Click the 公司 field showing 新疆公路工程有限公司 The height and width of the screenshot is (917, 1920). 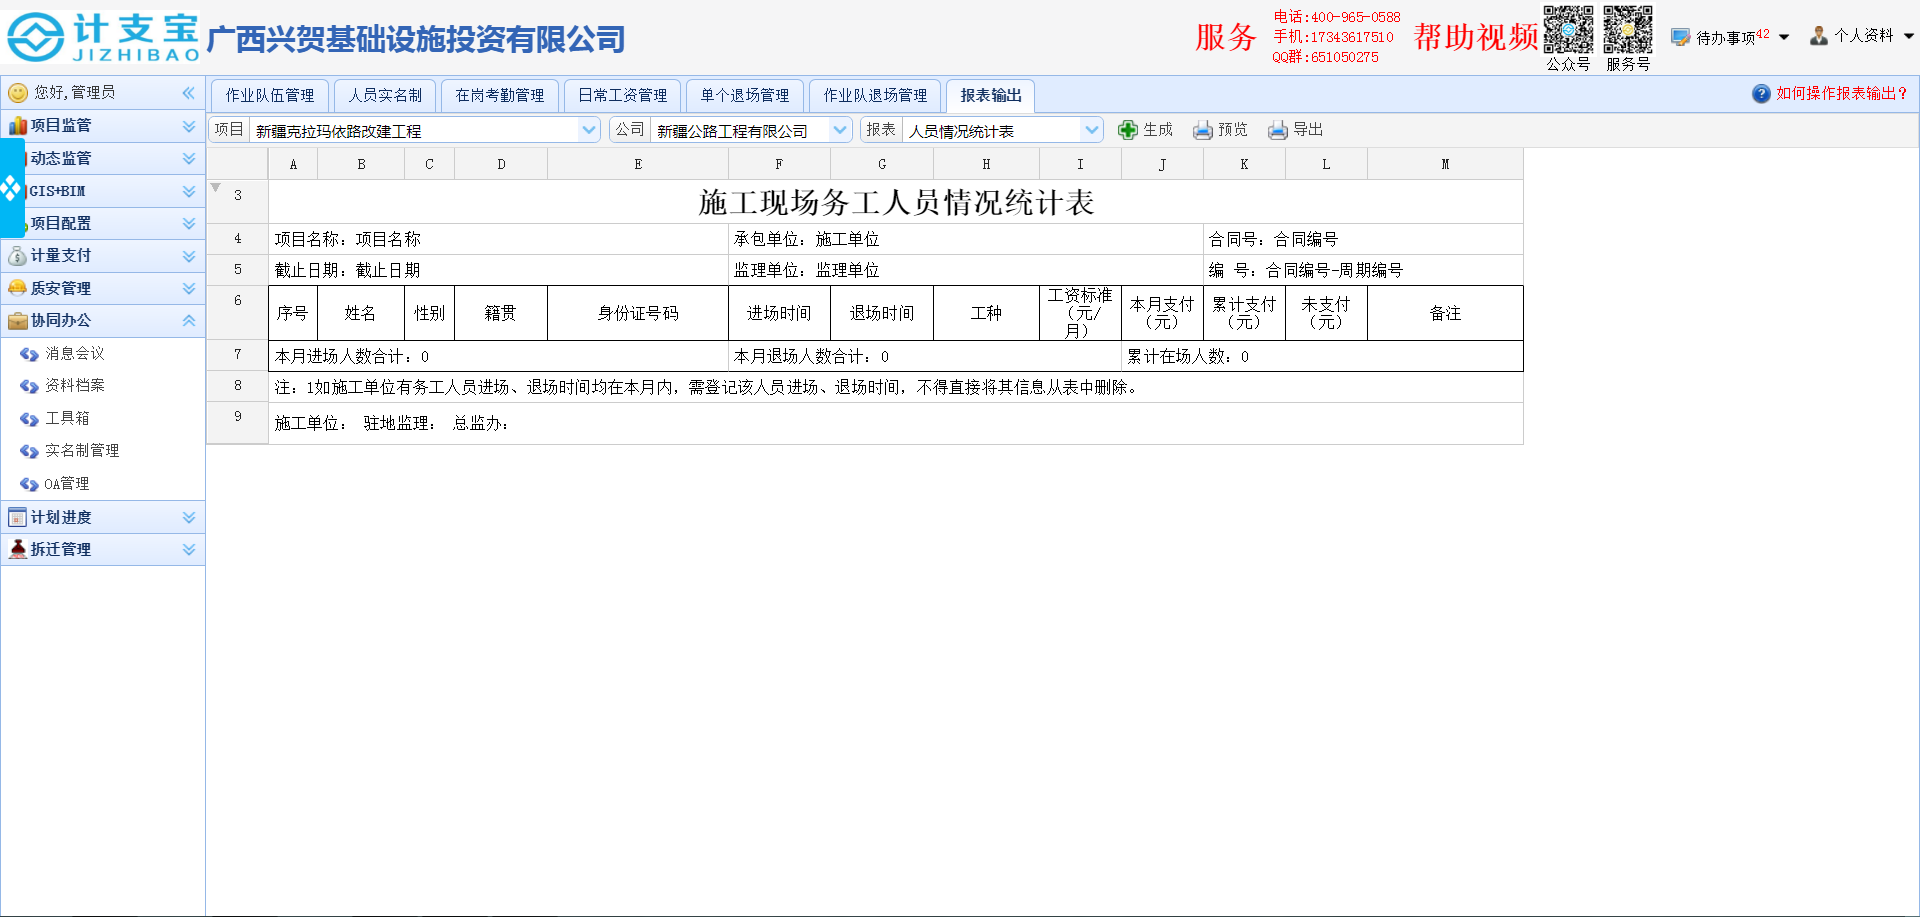pyautogui.click(x=741, y=130)
